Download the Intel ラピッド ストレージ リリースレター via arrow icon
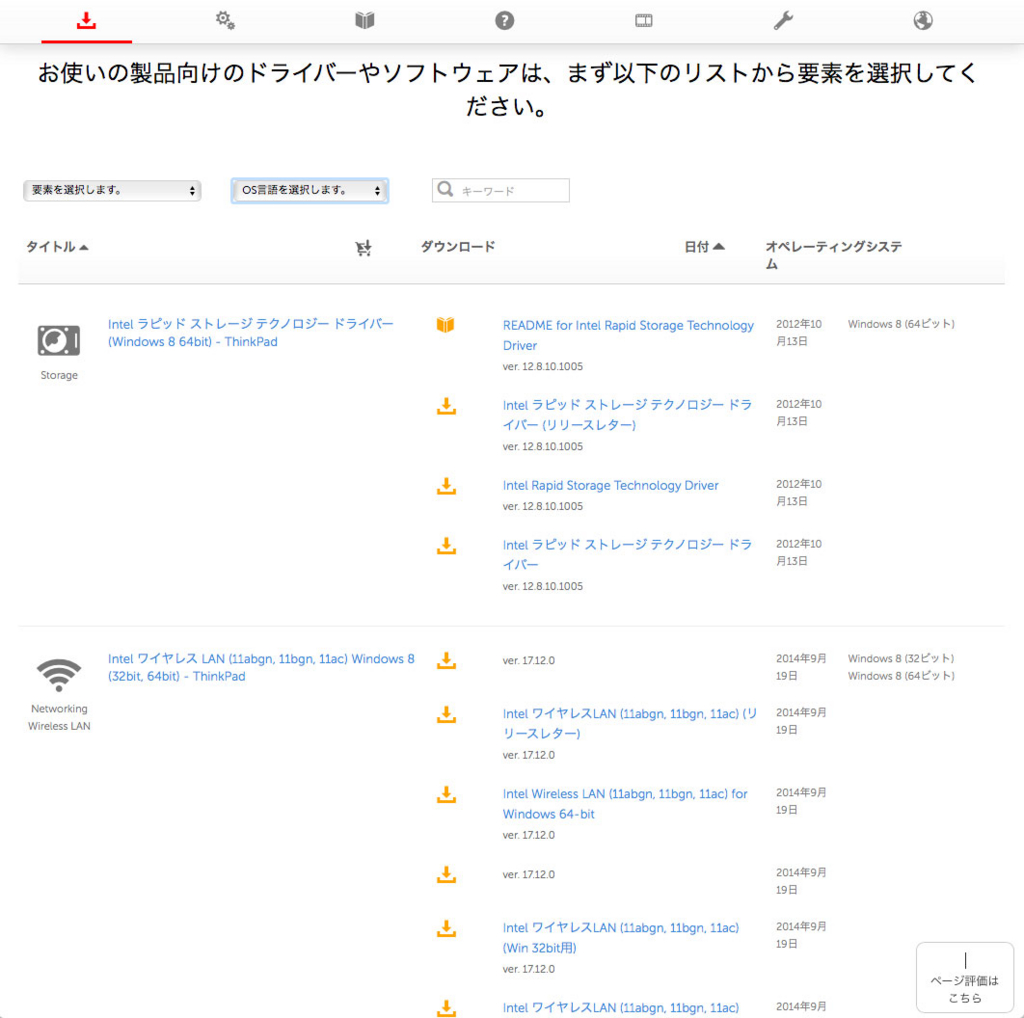Viewport: 1024px width, 1018px height. click(x=445, y=406)
